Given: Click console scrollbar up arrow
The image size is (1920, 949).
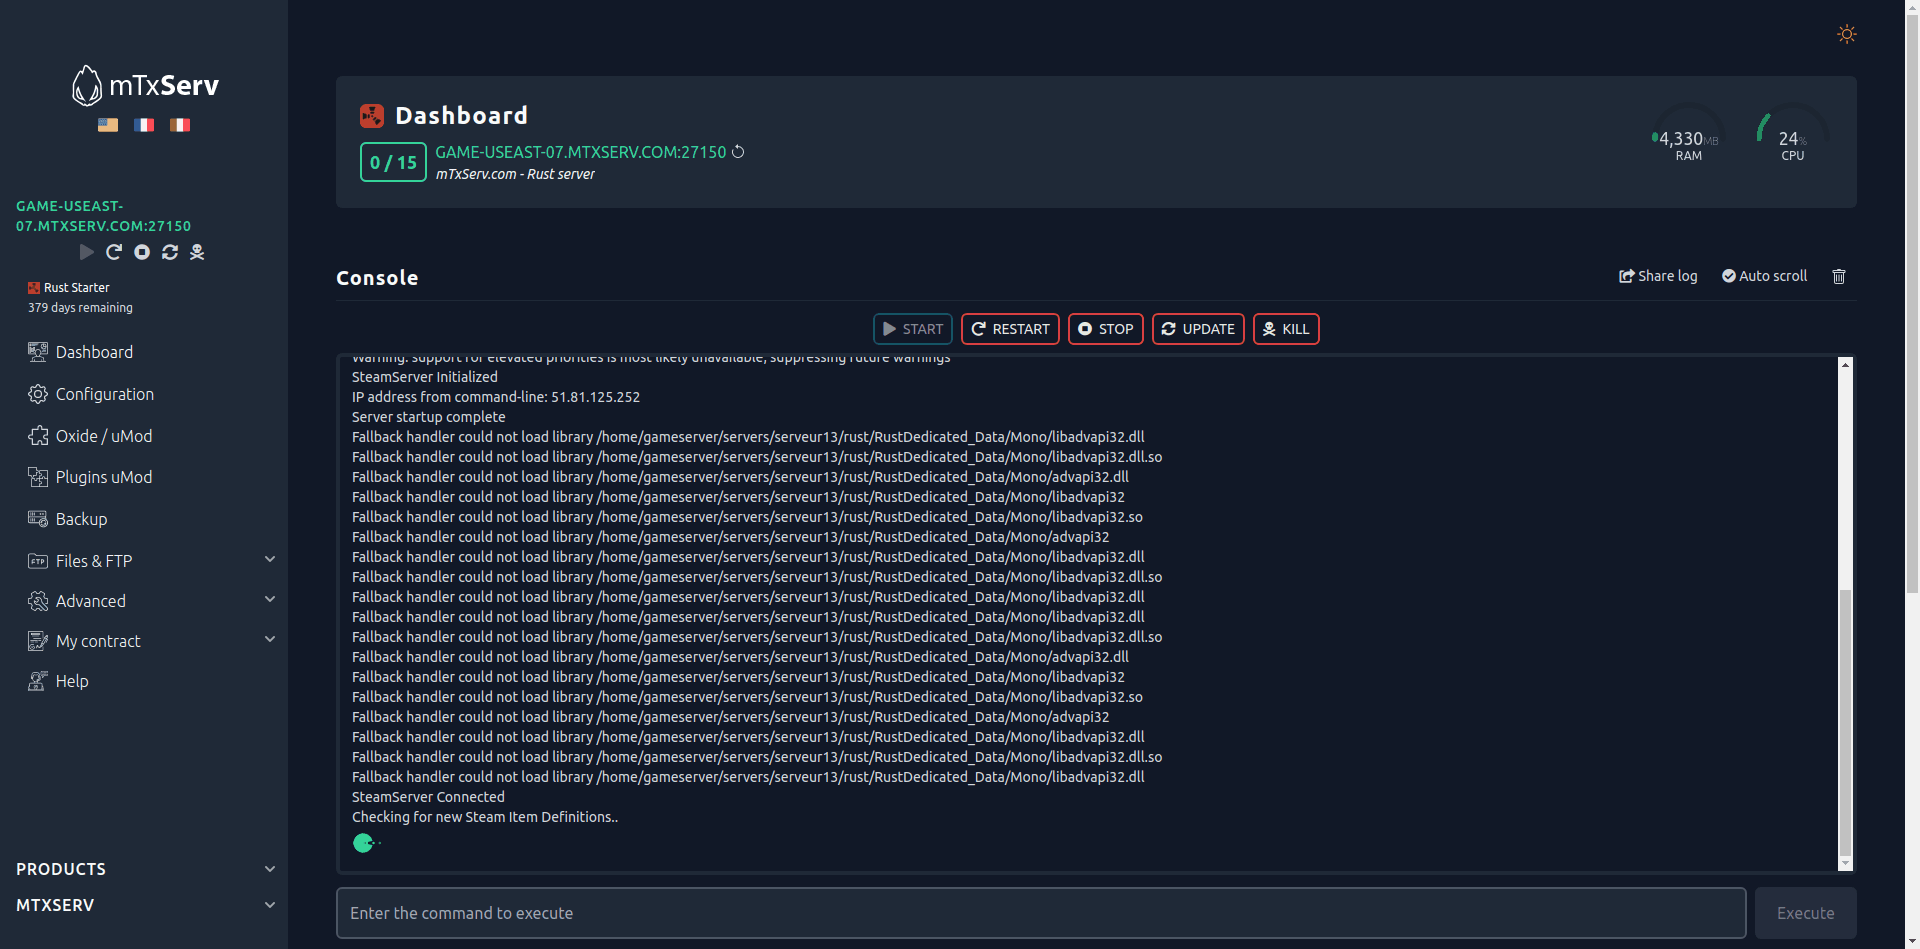Looking at the screenshot, I should click(x=1845, y=364).
